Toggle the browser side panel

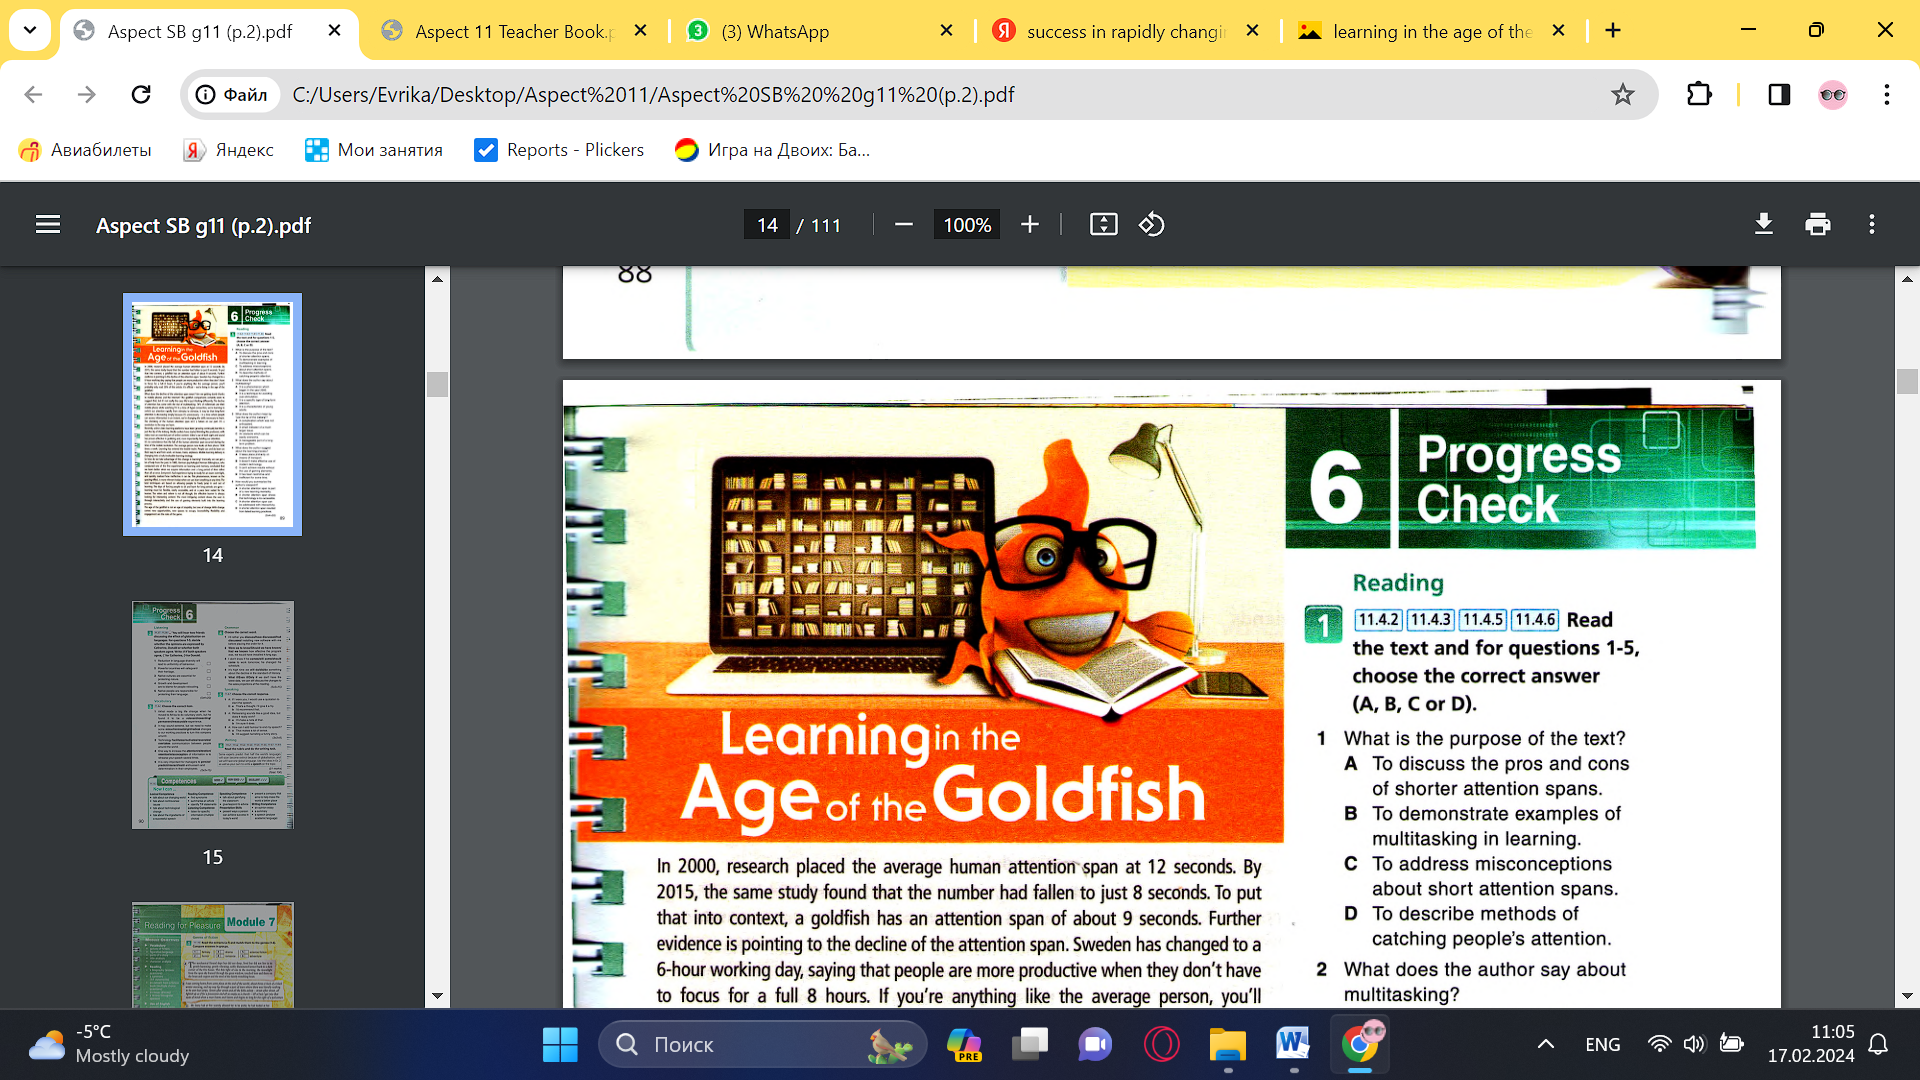tap(1779, 95)
